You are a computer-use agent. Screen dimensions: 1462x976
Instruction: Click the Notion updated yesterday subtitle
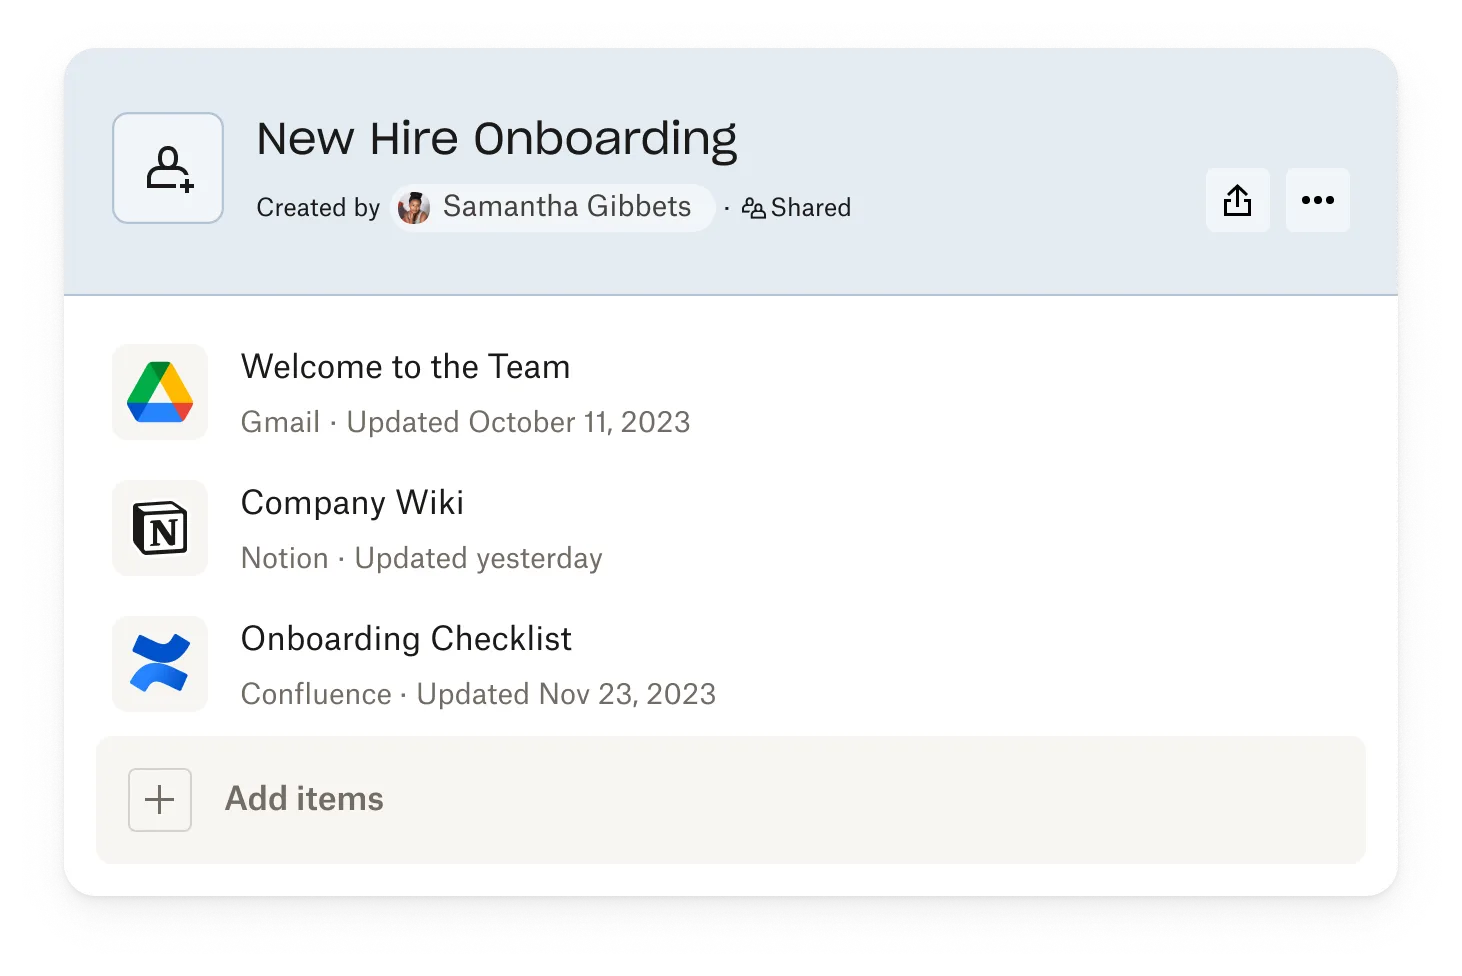pyautogui.click(x=421, y=558)
